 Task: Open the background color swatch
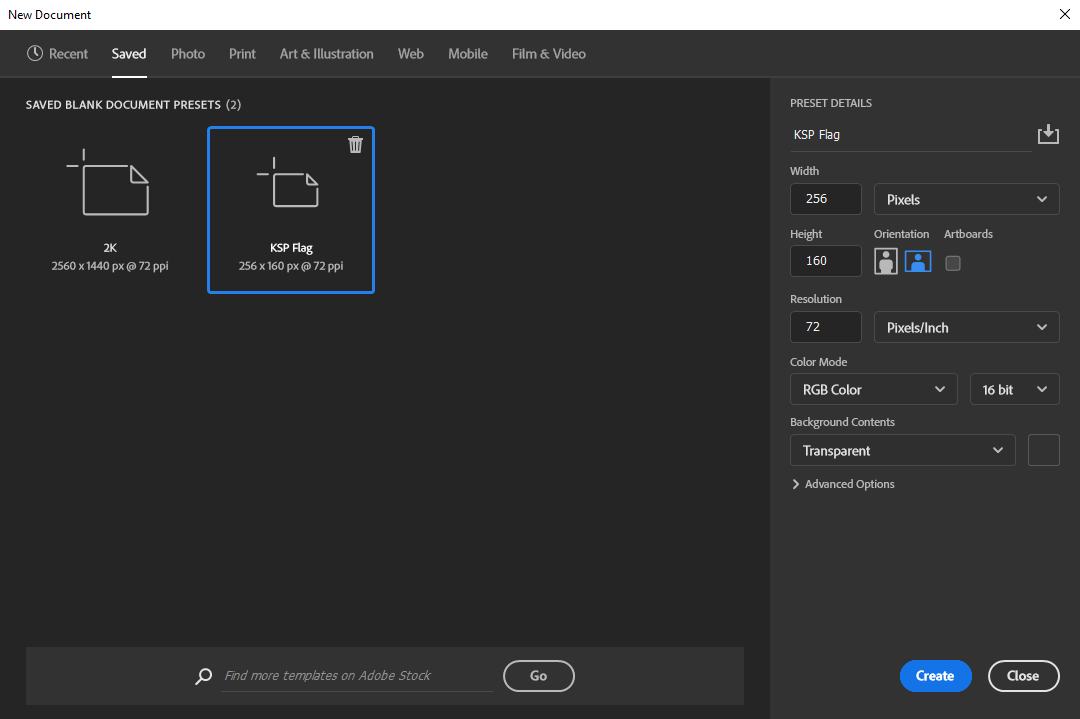(x=1043, y=450)
